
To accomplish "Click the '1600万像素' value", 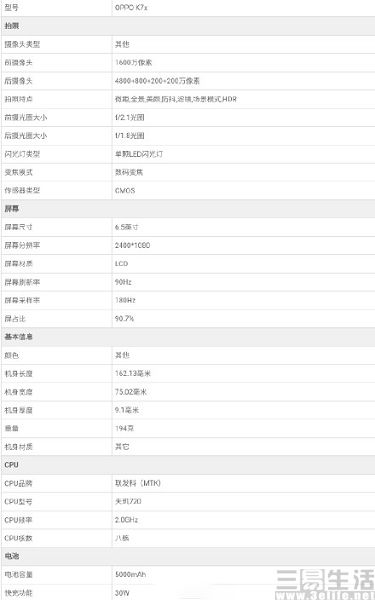I will [134, 62].
